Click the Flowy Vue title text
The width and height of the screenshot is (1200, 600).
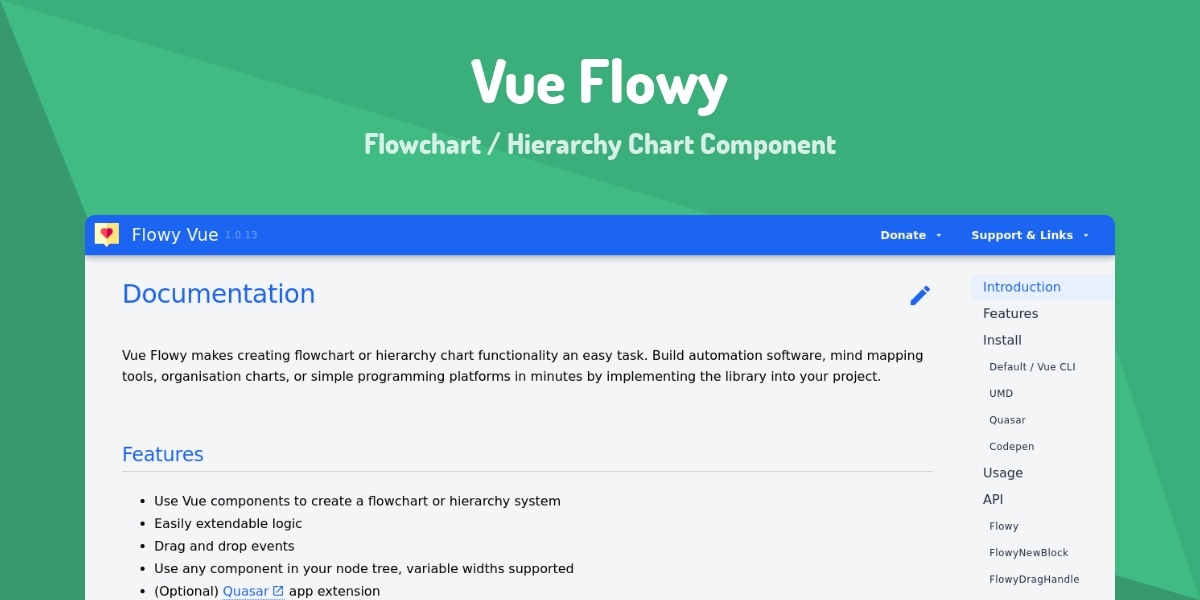175,235
